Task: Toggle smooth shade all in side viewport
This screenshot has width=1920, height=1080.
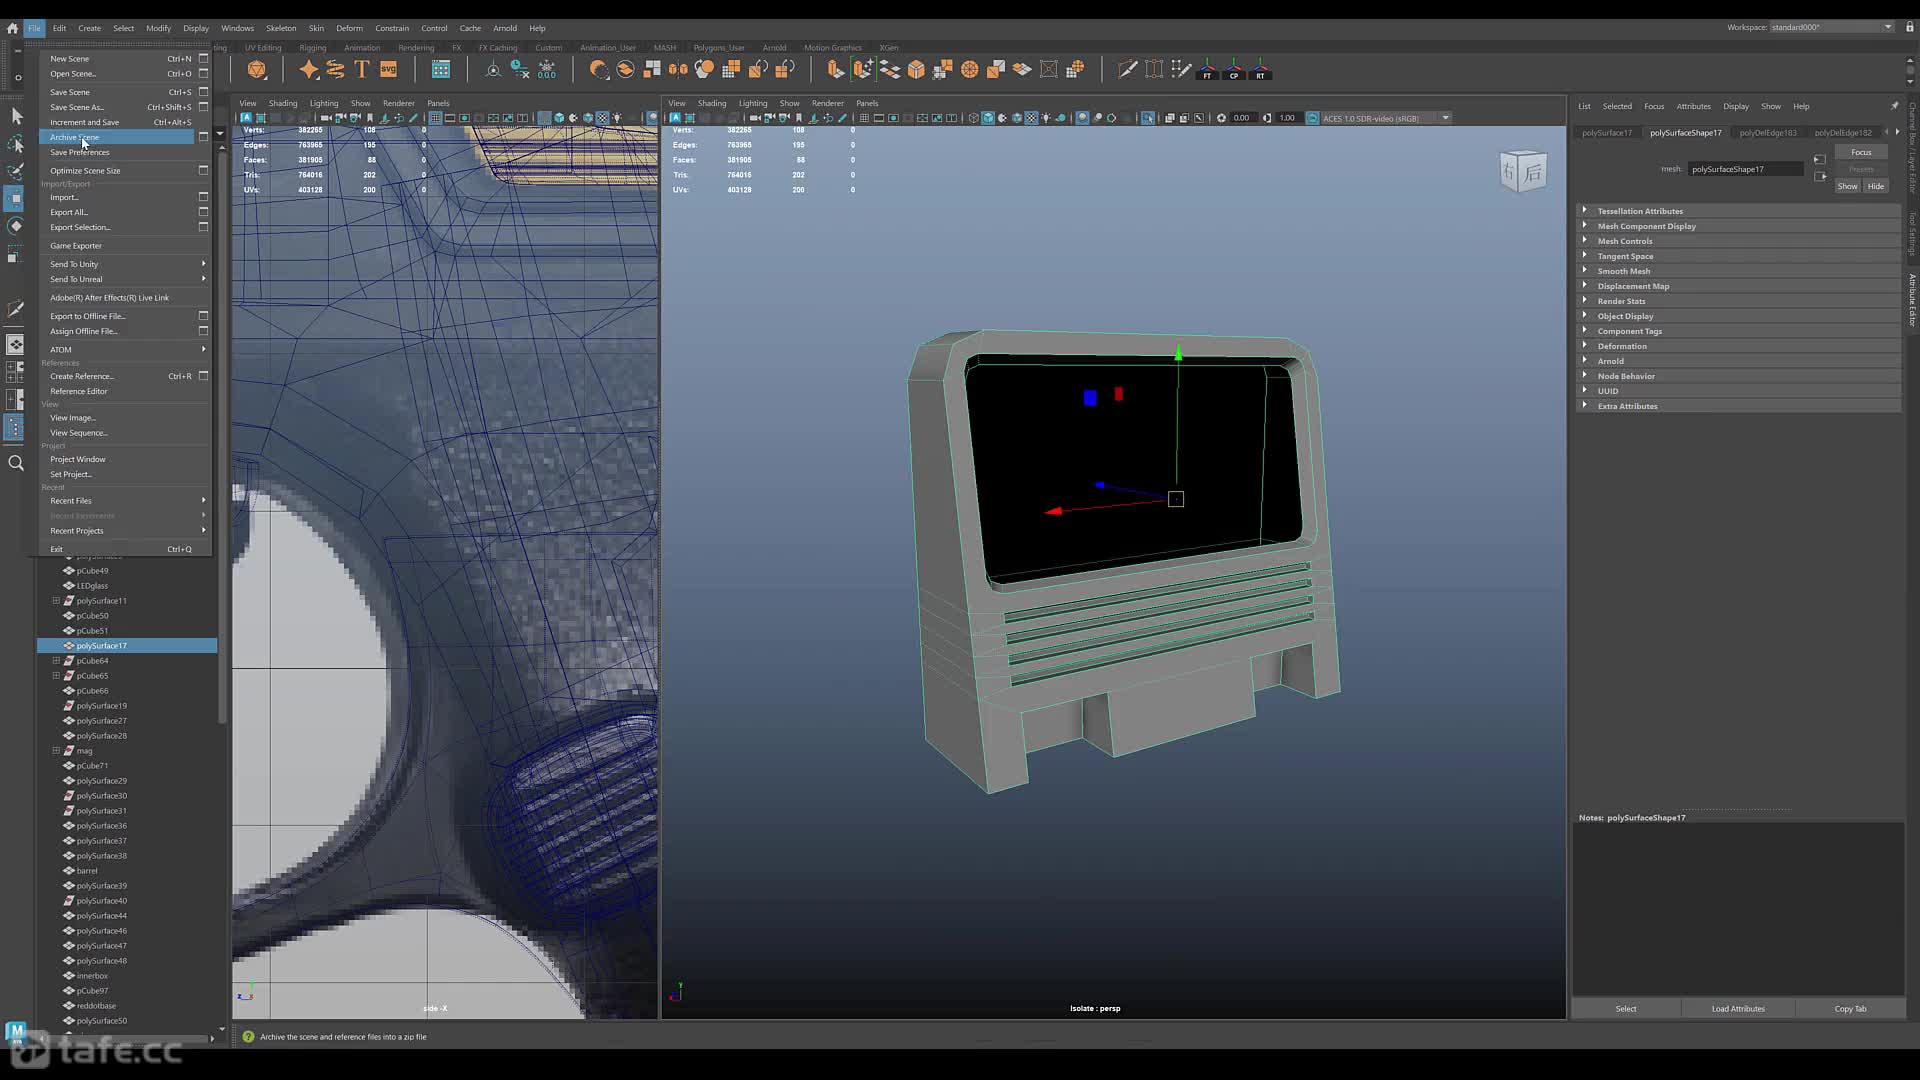Action: pos(559,118)
